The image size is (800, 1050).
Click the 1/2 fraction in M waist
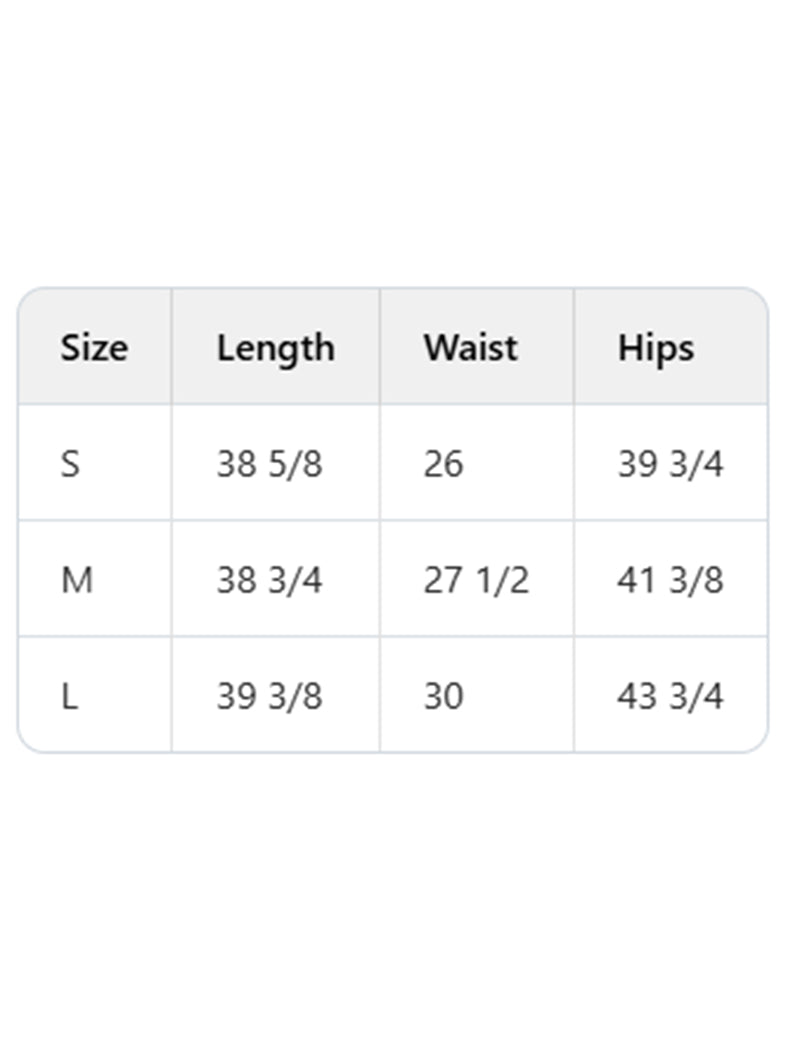coord(502,580)
